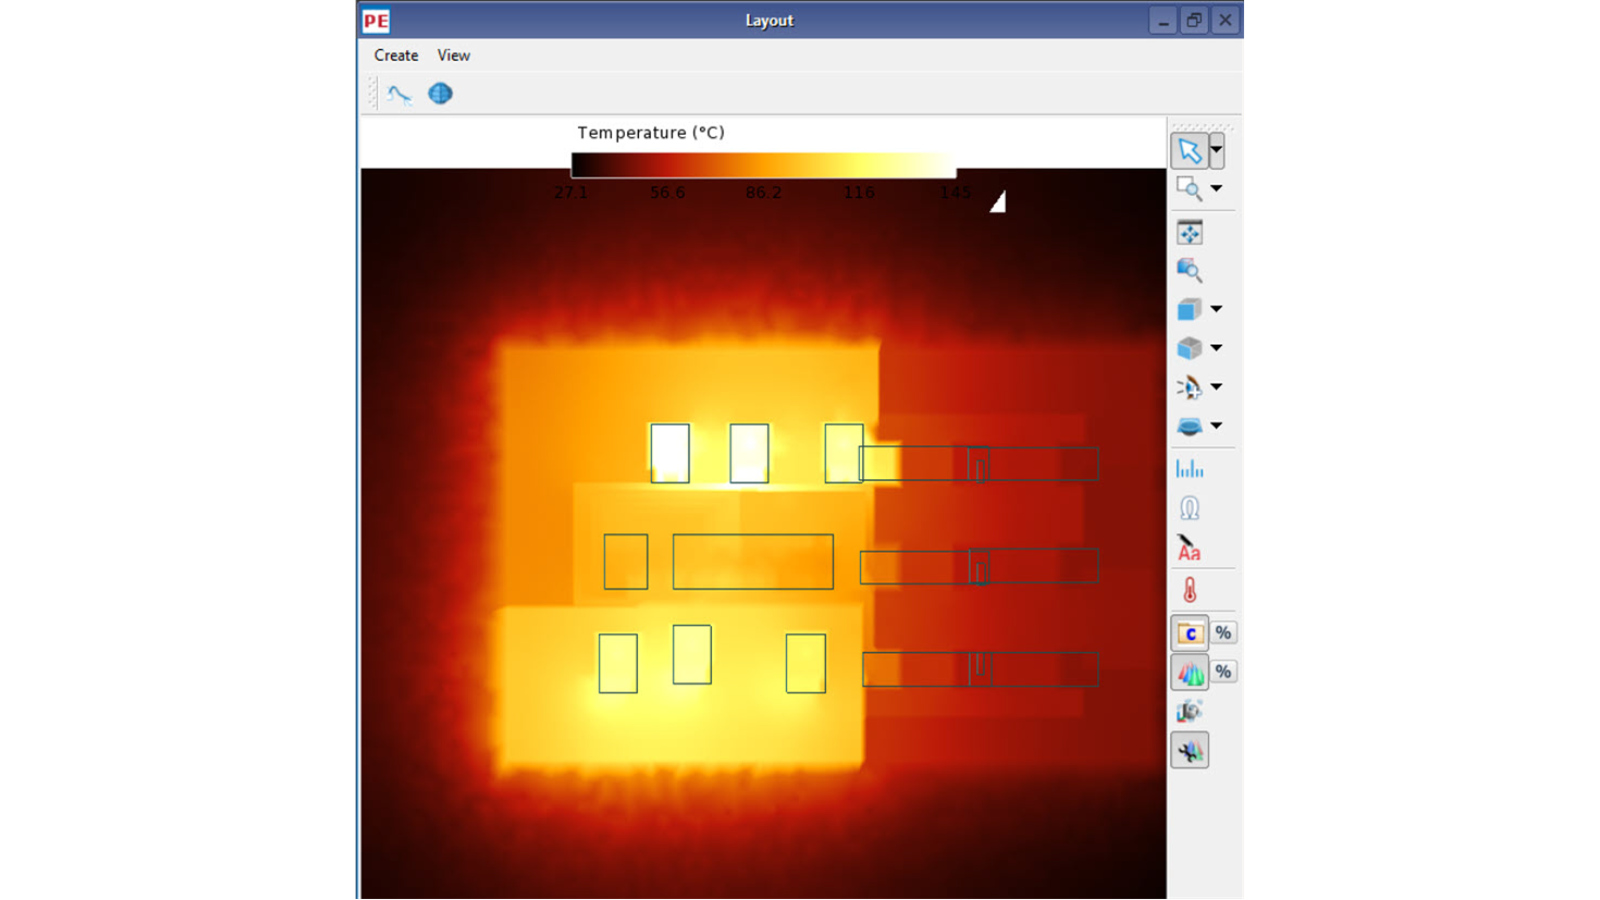The image size is (1600, 900).
Task: Click the percent button beside colored peaks icon
Action: [x=1223, y=672]
